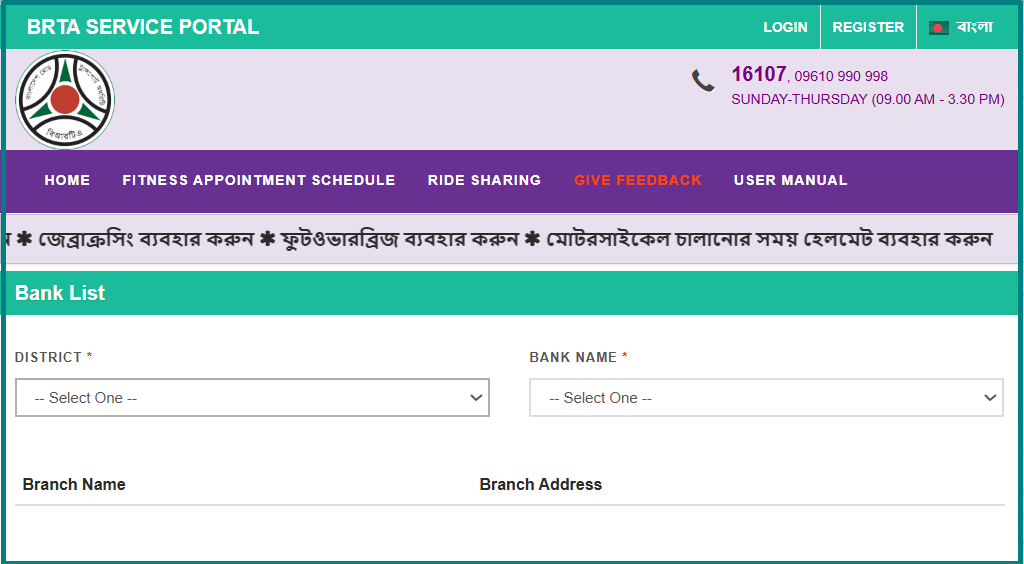
Task: Open the USER MANUAL menu item
Action: click(790, 180)
